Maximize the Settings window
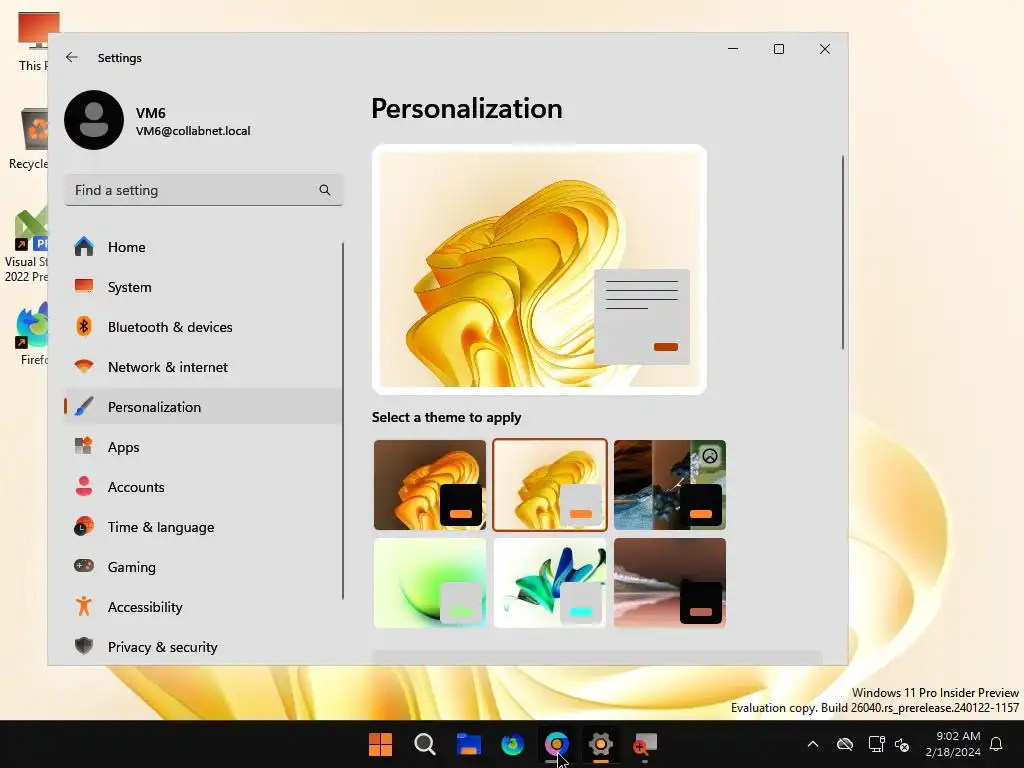Screen dimensions: 1024x768 click(778, 49)
